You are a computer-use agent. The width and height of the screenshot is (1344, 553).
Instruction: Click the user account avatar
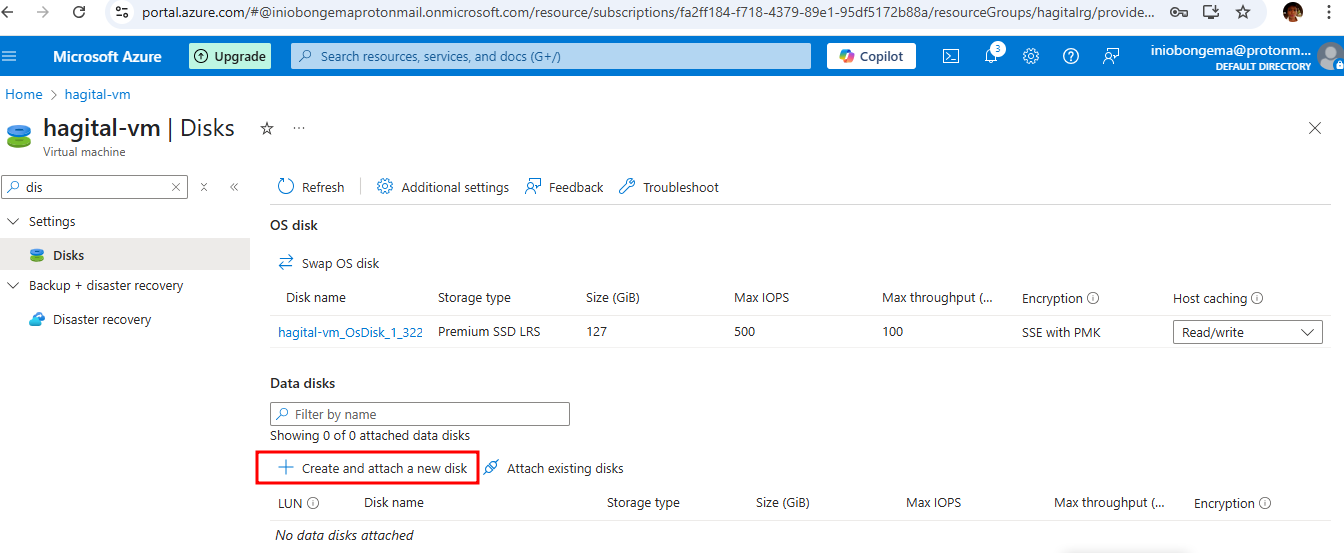1330,56
